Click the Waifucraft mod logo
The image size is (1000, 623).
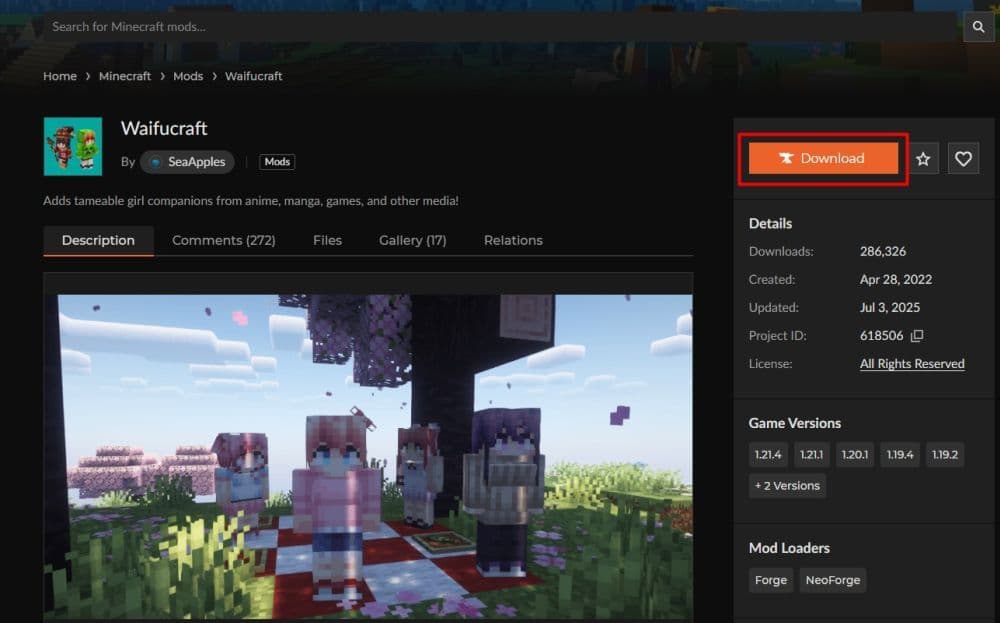[x=72, y=145]
